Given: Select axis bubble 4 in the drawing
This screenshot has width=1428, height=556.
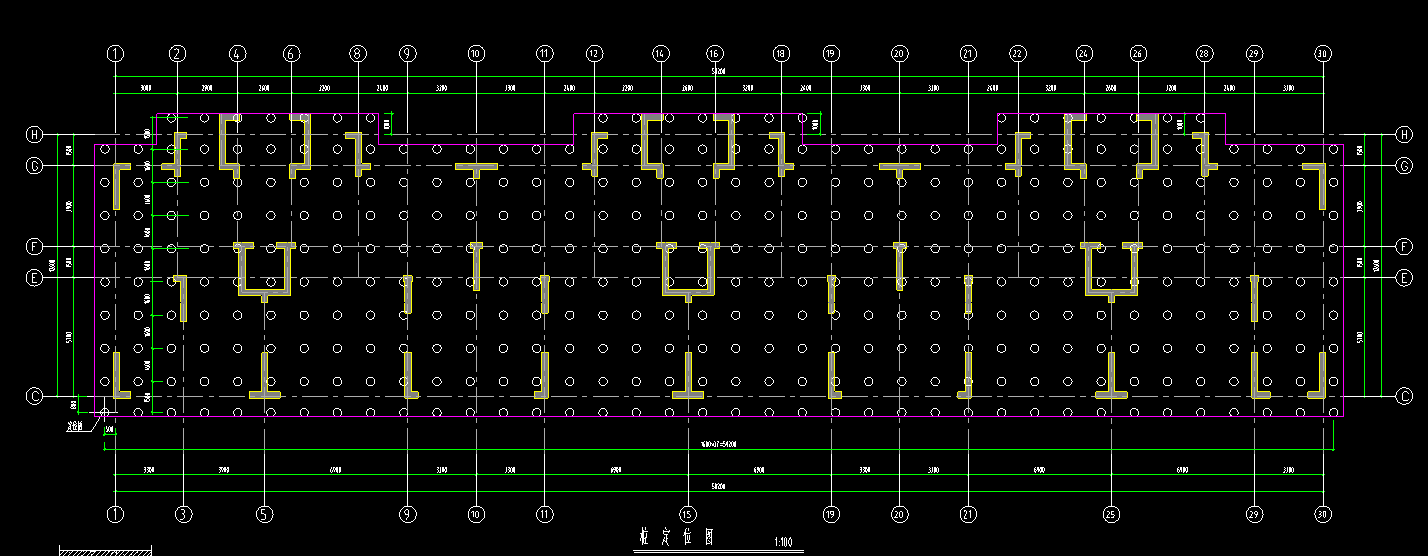Looking at the screenshot, I should pos(237,53).
